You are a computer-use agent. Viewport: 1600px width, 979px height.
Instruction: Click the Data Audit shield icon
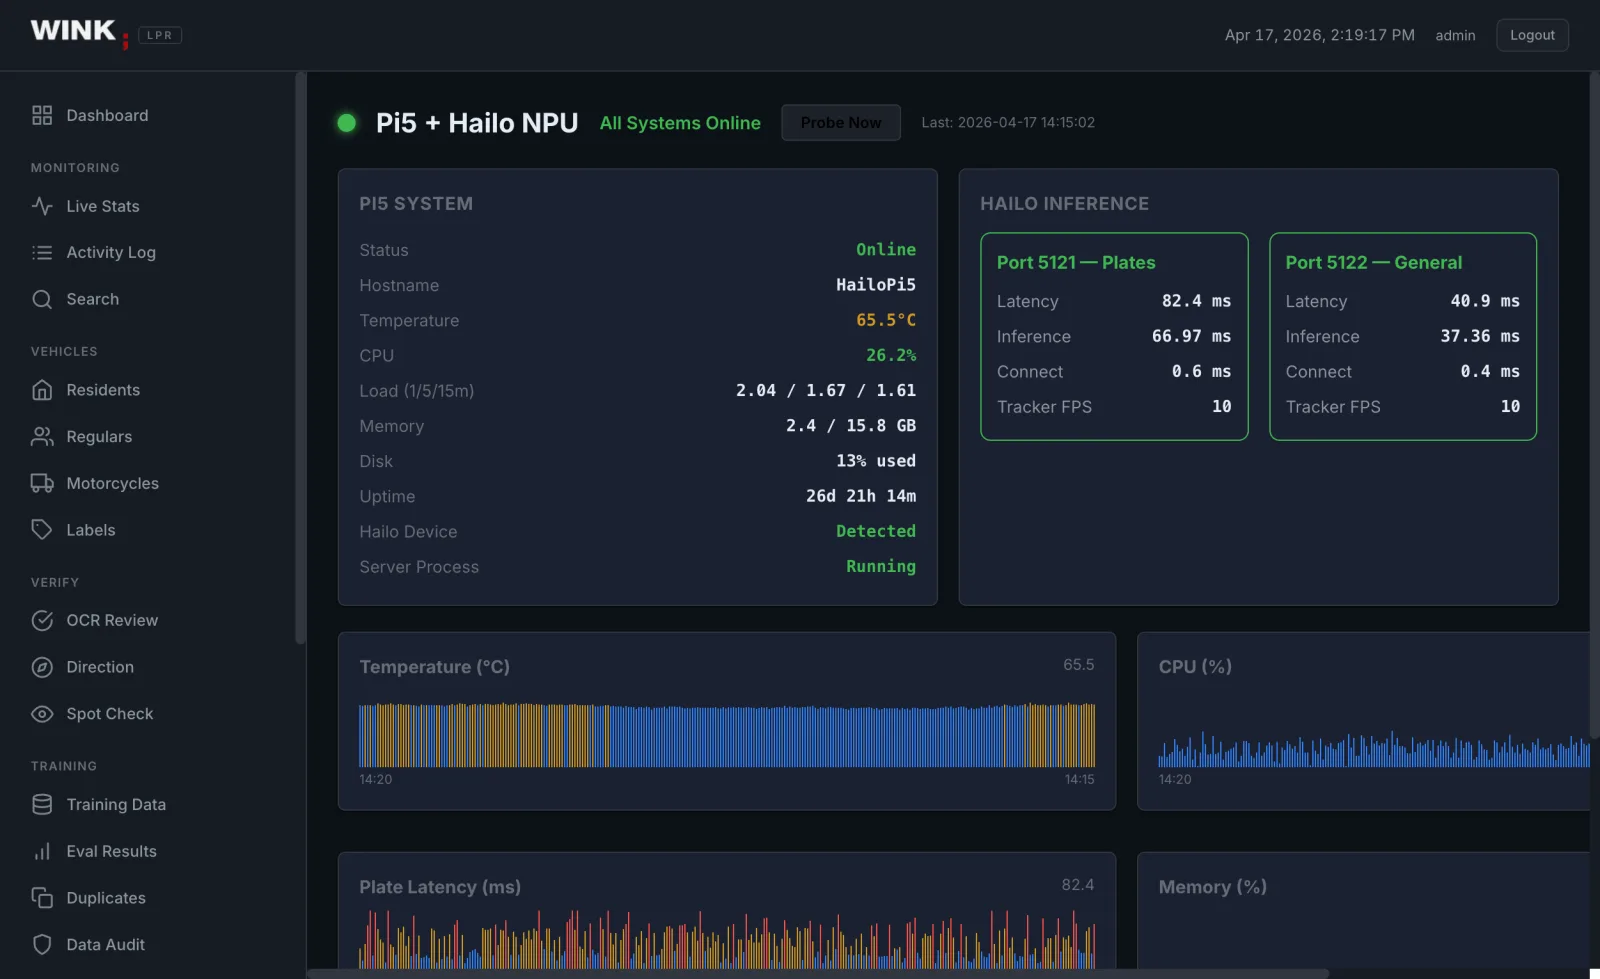tap(42, 944)
